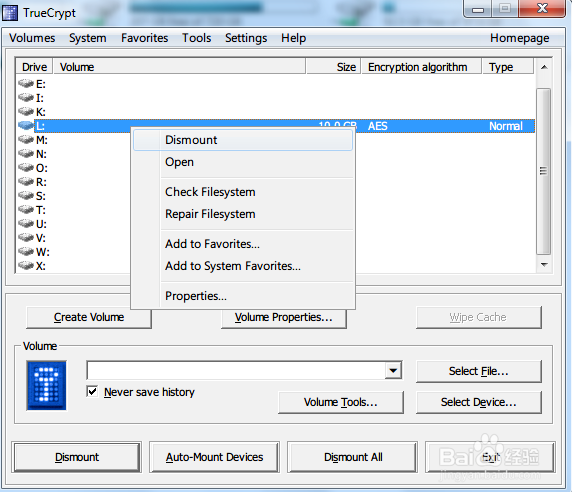Toggle the Never save history checkbox

(x=92, y=391)
